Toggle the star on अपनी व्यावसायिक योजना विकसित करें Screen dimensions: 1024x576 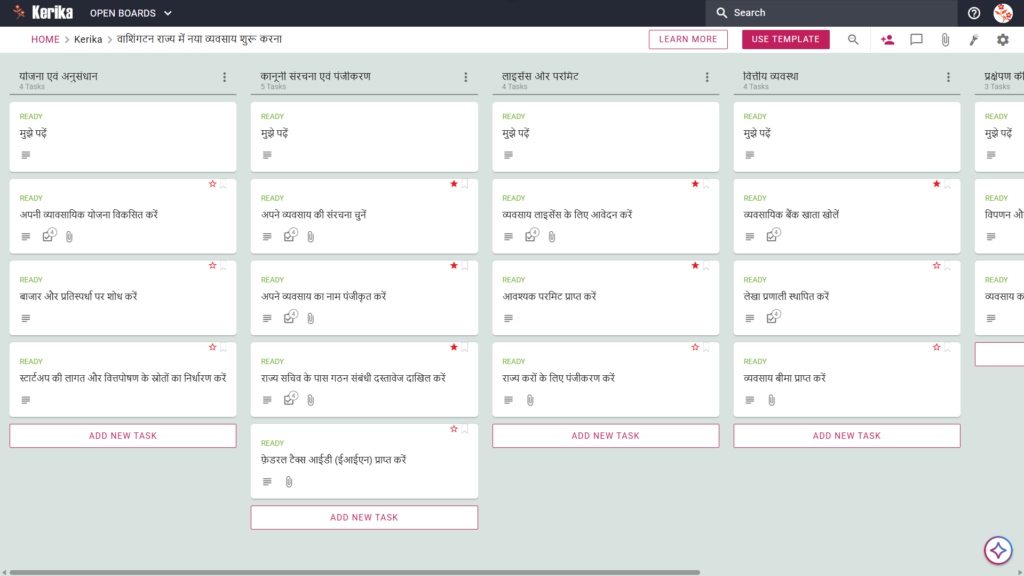click(x=212, y=184)
